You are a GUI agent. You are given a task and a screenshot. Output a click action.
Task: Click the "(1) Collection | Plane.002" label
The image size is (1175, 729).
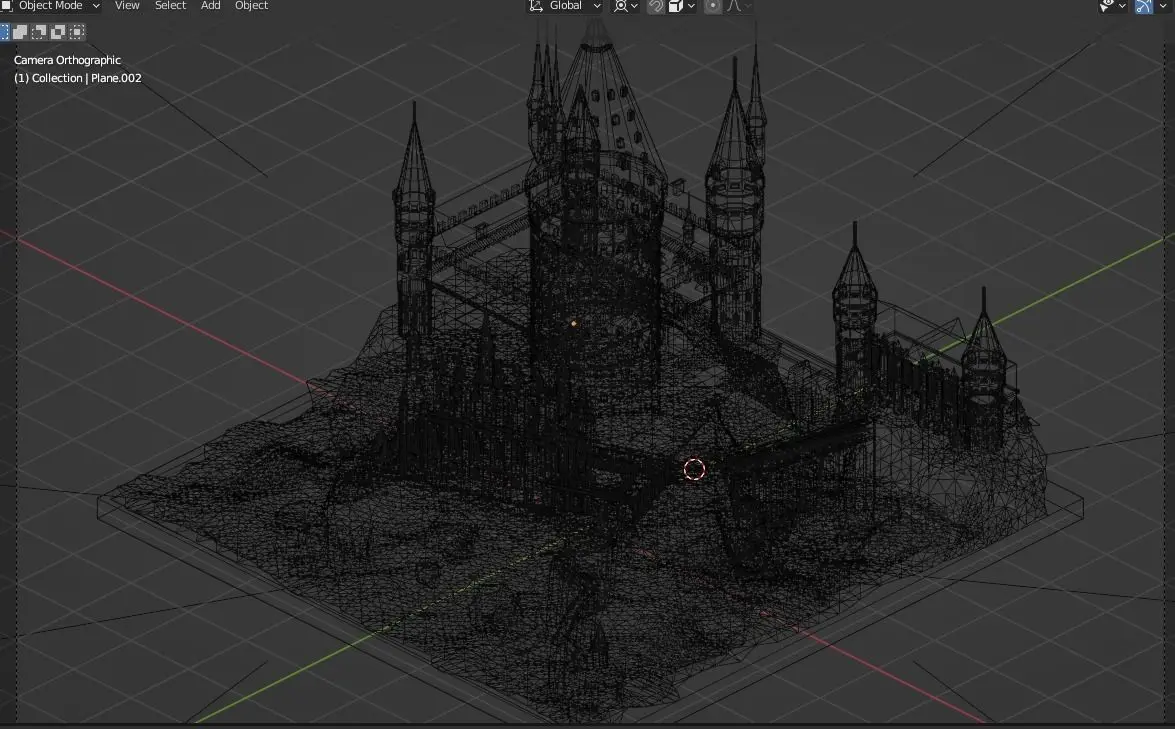coord(78,78)
